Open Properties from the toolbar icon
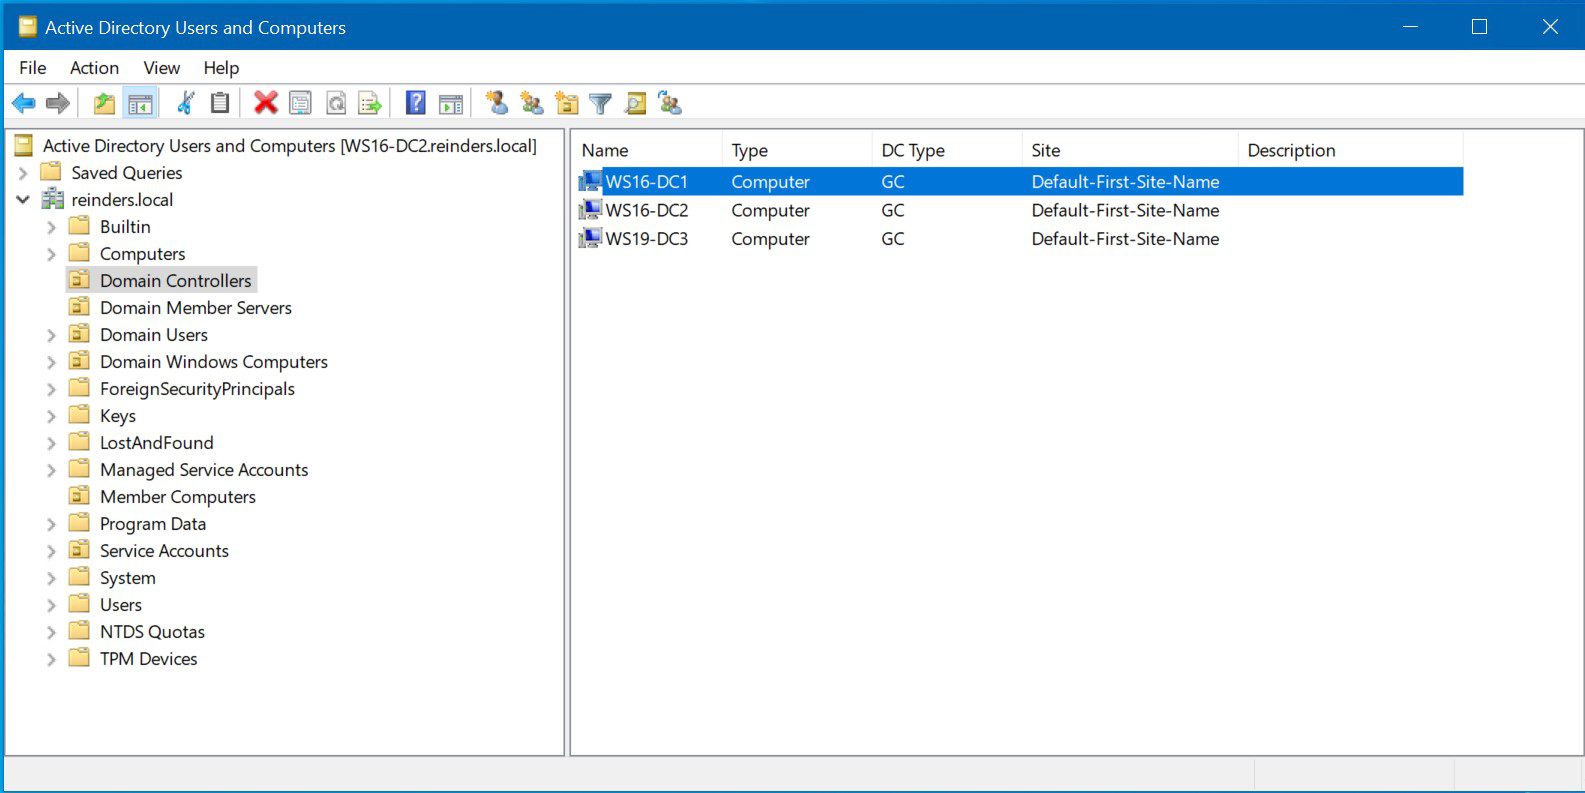Viewport: 1585px width, 793px height. (x=300, y=103)
